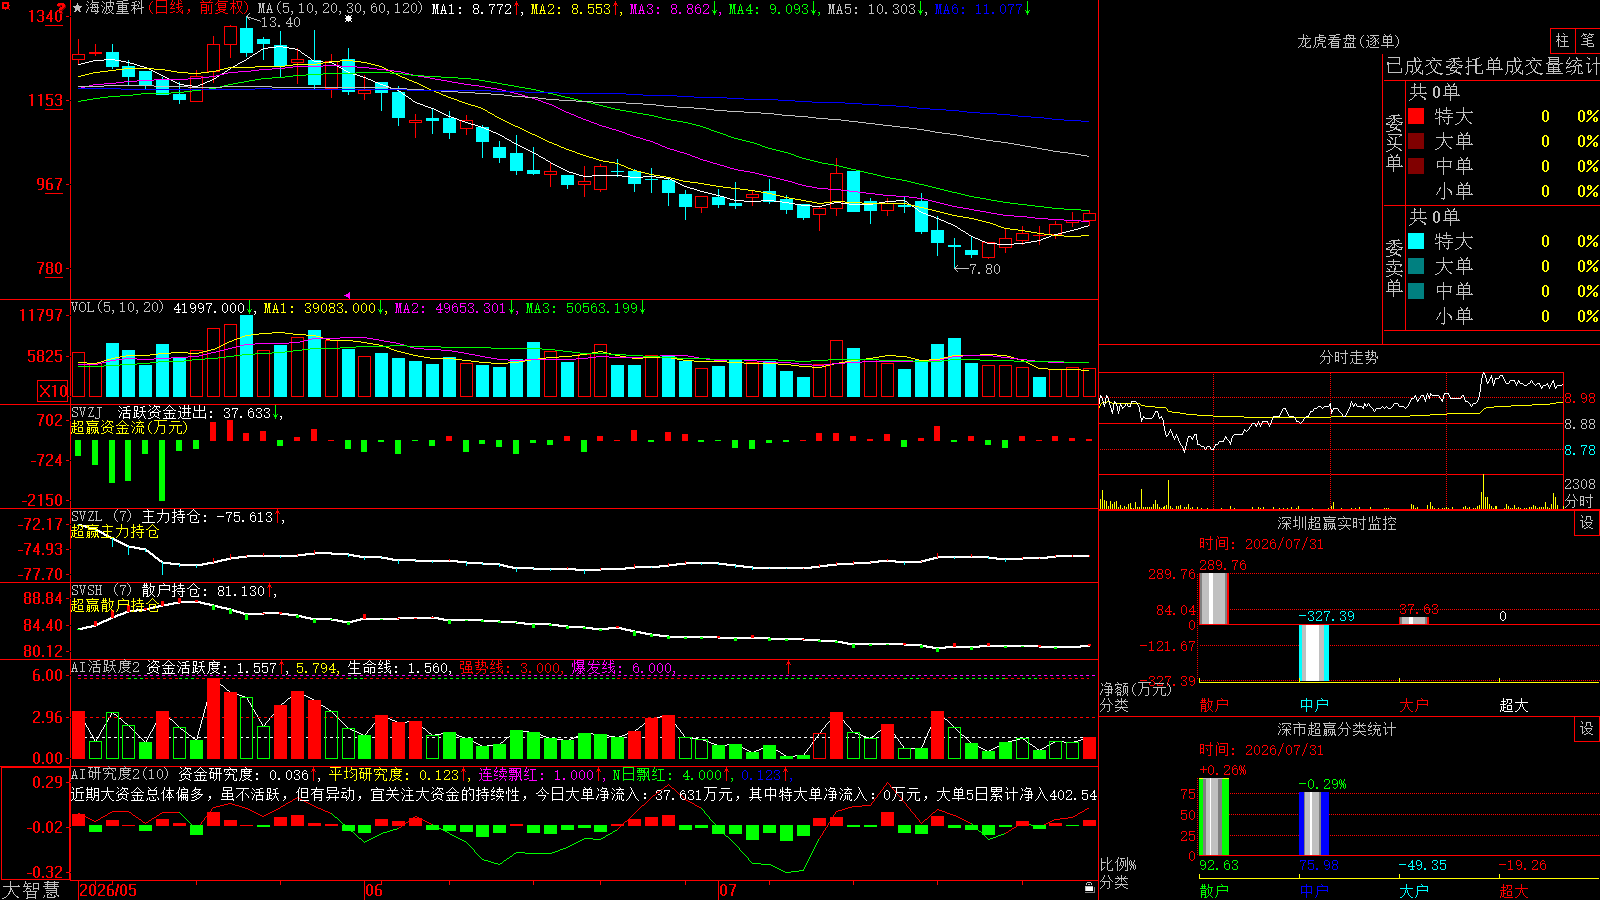1600x900 pixels.
Task: Click the -19.26 超大 ratio value
Action: (1522, 865)
